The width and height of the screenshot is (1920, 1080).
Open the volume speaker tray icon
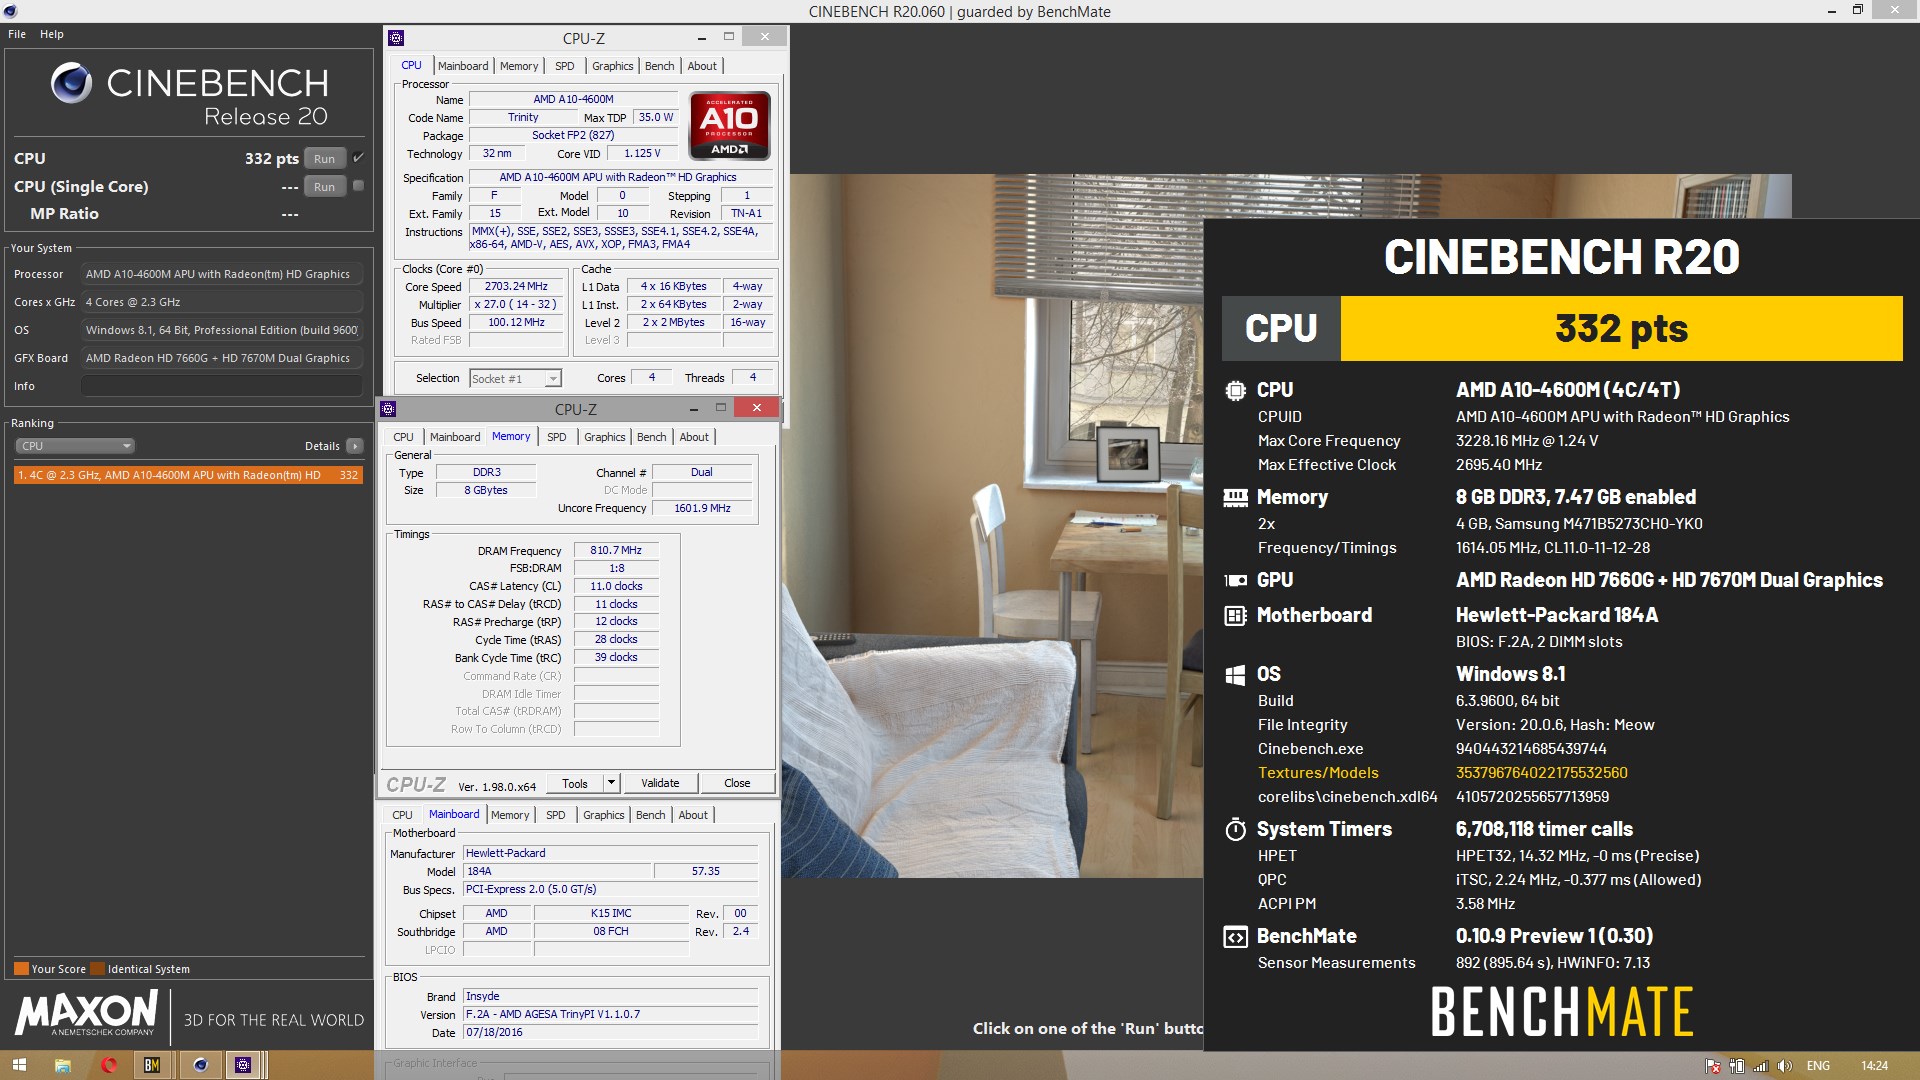click(x=1785, y=1066)
